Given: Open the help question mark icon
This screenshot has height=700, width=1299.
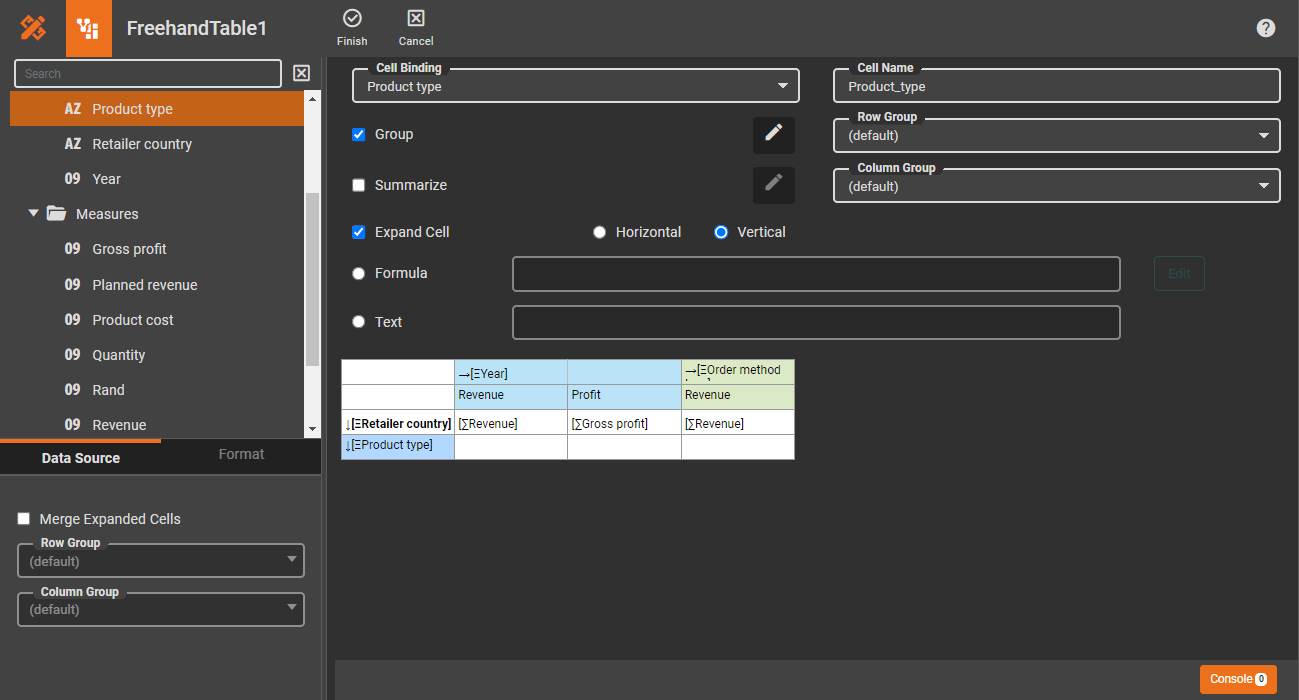Looking at the screenshot, I should pos(1266,28).
